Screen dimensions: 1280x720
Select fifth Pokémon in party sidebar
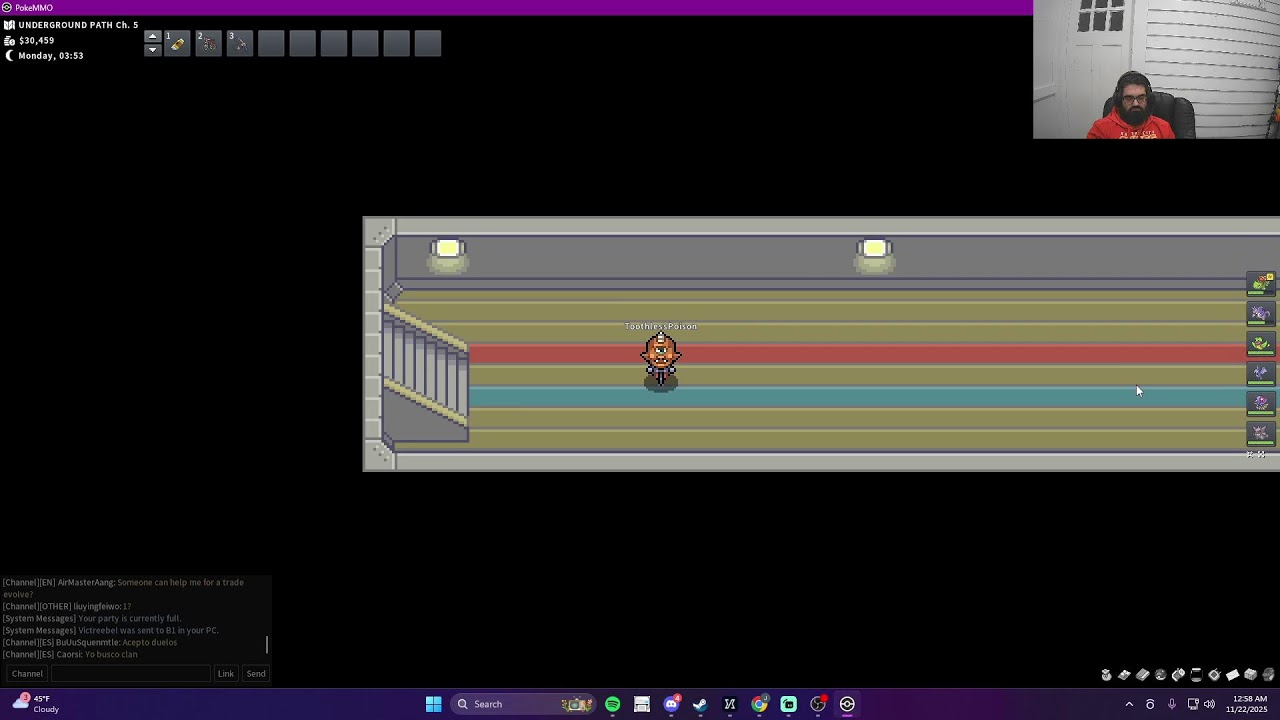pyautogui.click(x=1260, y=404)
